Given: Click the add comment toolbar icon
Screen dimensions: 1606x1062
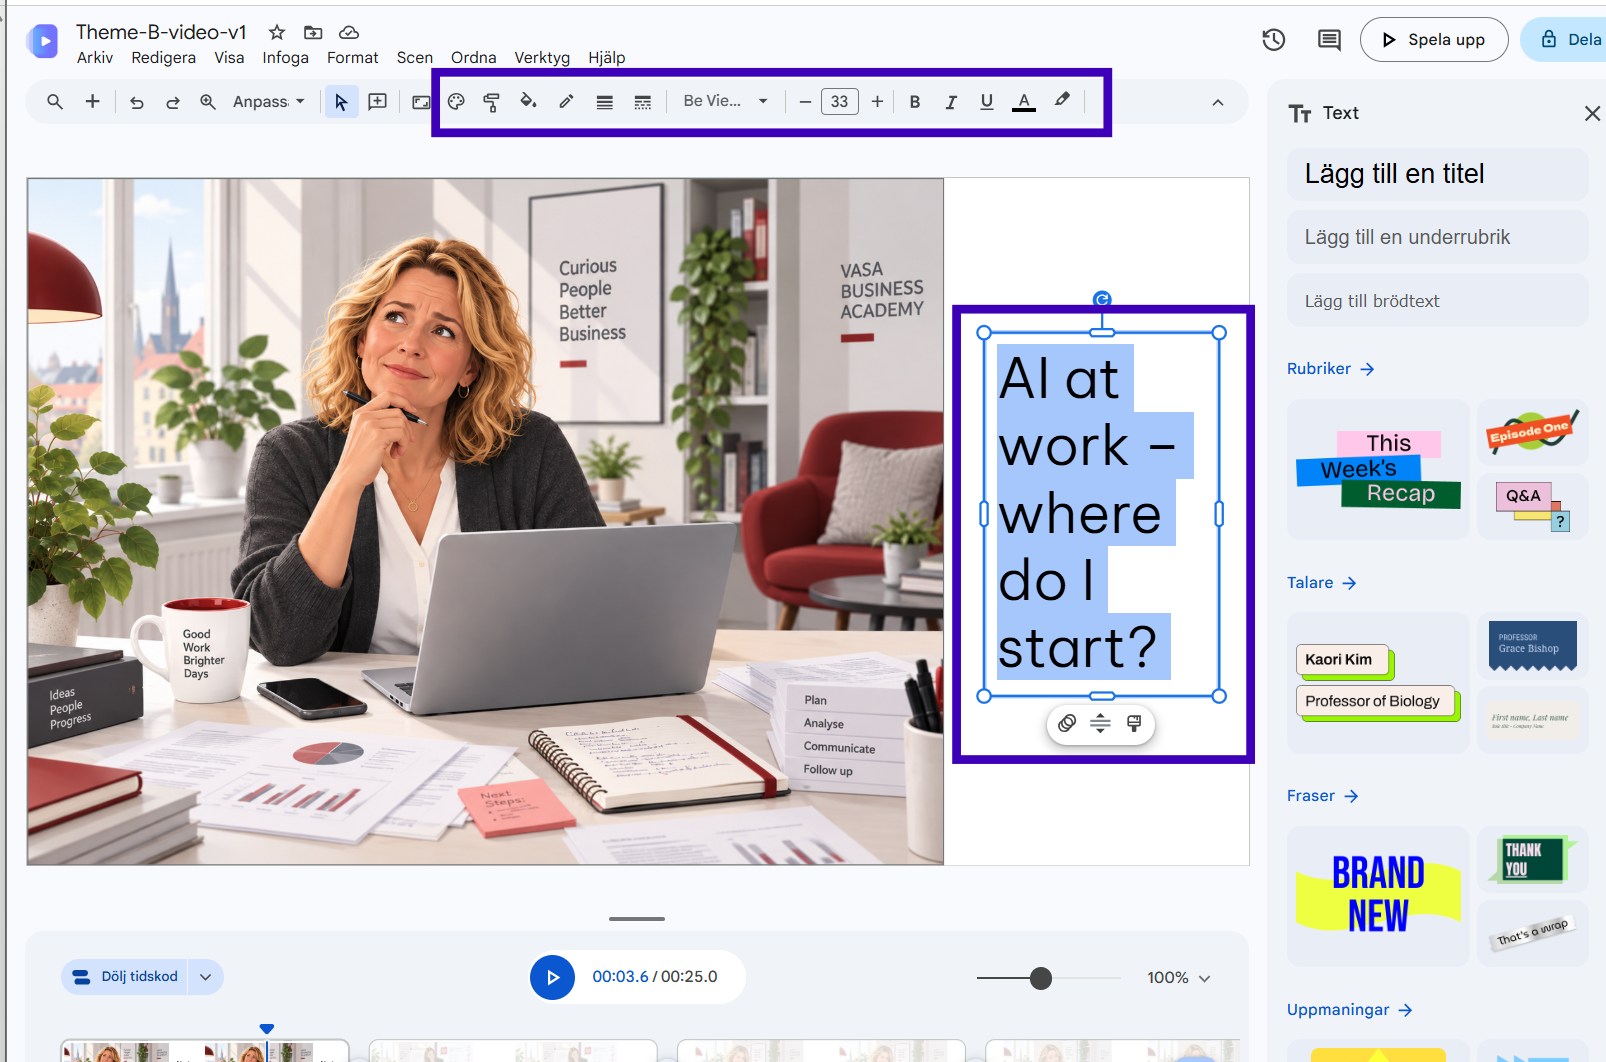Looking at the screenshot, I should 378,102.
